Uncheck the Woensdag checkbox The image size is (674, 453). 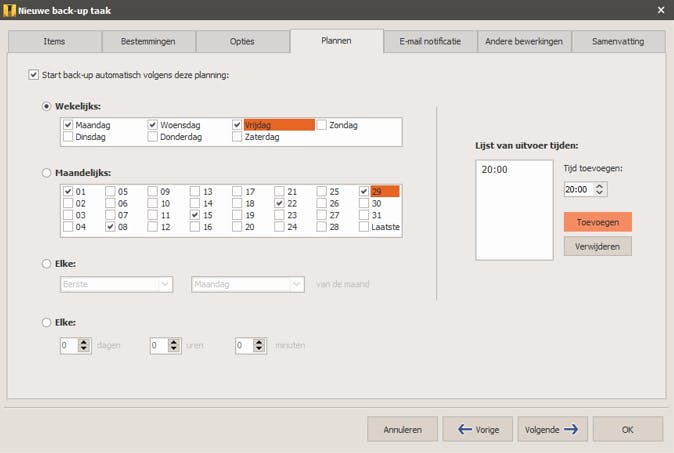pos(153,125)
